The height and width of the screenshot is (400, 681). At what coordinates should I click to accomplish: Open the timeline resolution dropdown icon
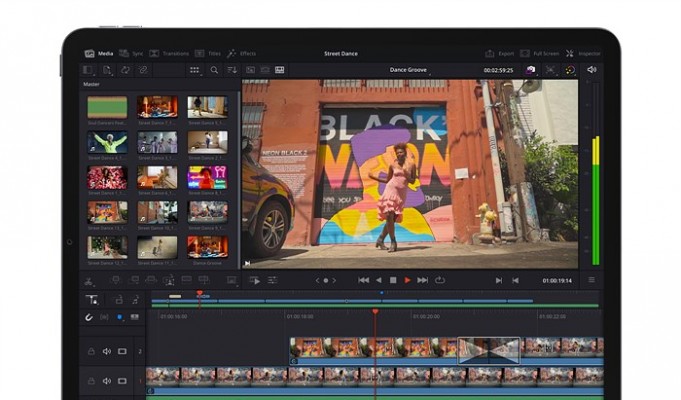232,281
